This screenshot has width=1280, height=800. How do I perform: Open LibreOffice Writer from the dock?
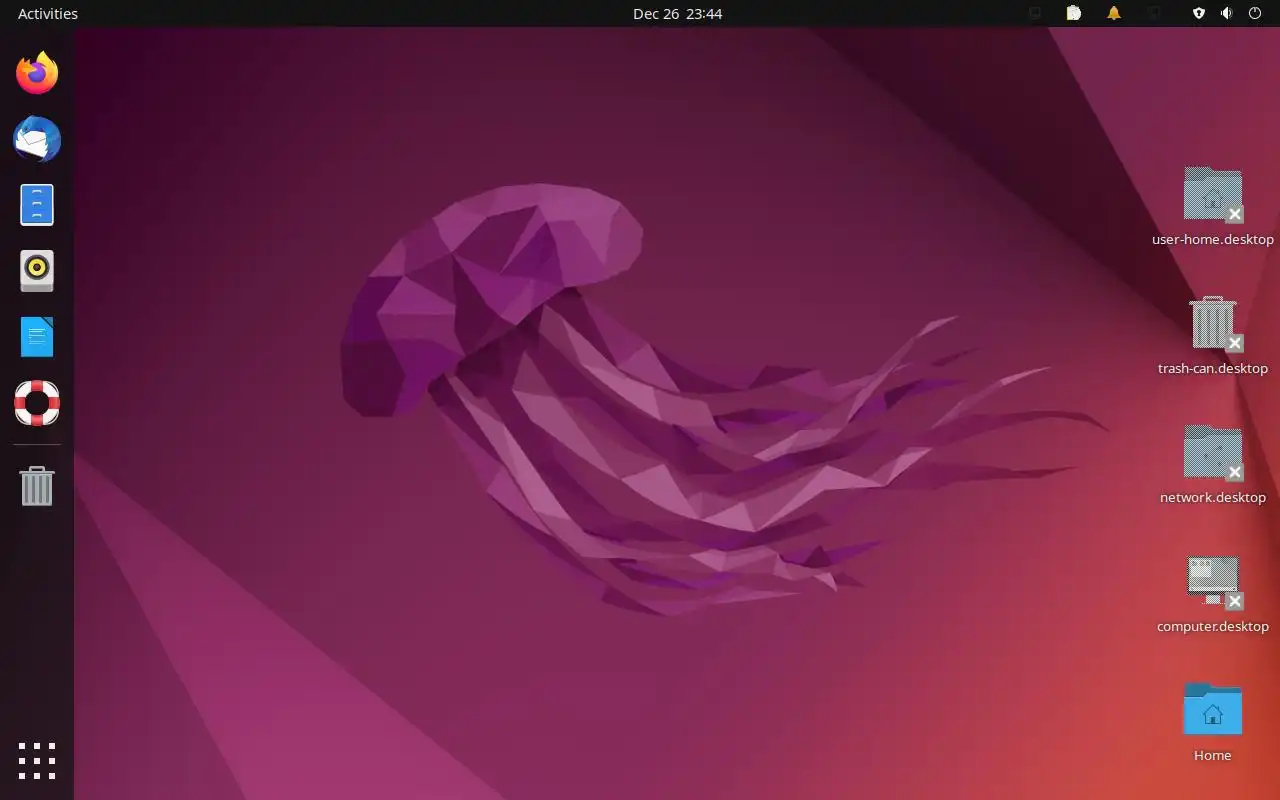pyautogui.click(x=37, y=337)
